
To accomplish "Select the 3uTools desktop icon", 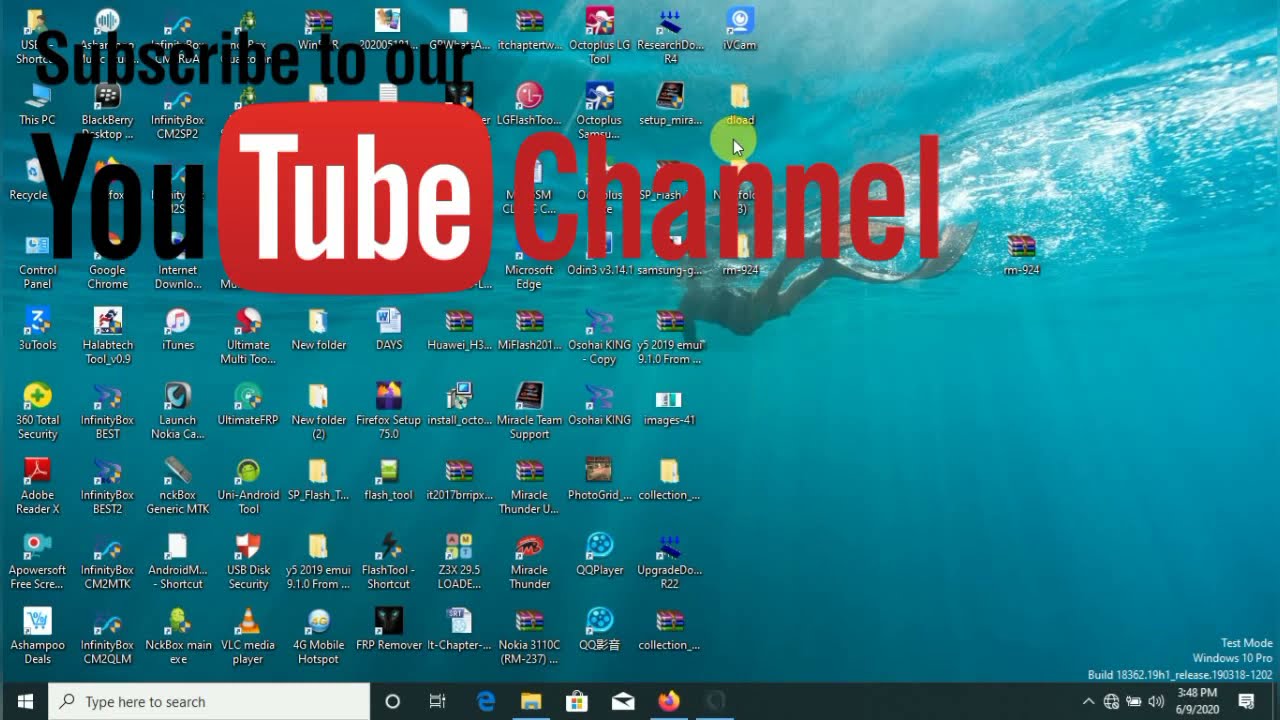I will (37, 329).
